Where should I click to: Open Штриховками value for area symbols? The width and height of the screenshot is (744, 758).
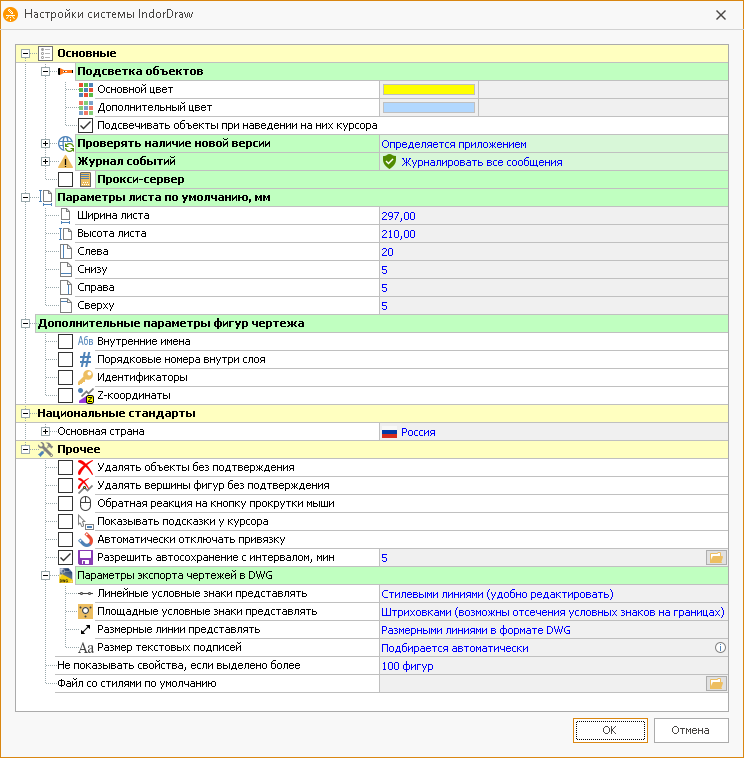click(554, 612)
